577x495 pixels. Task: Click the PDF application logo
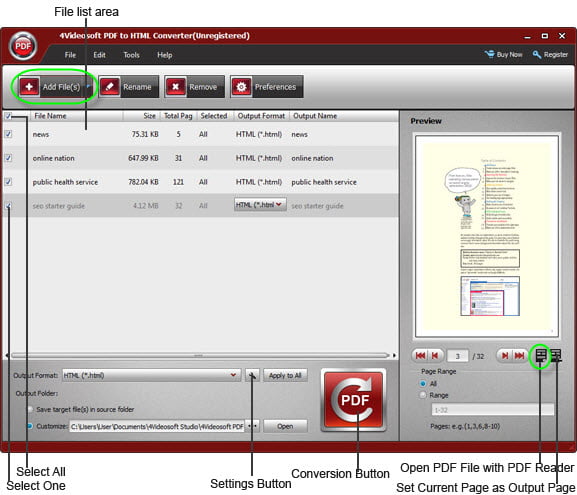point(23,46)
